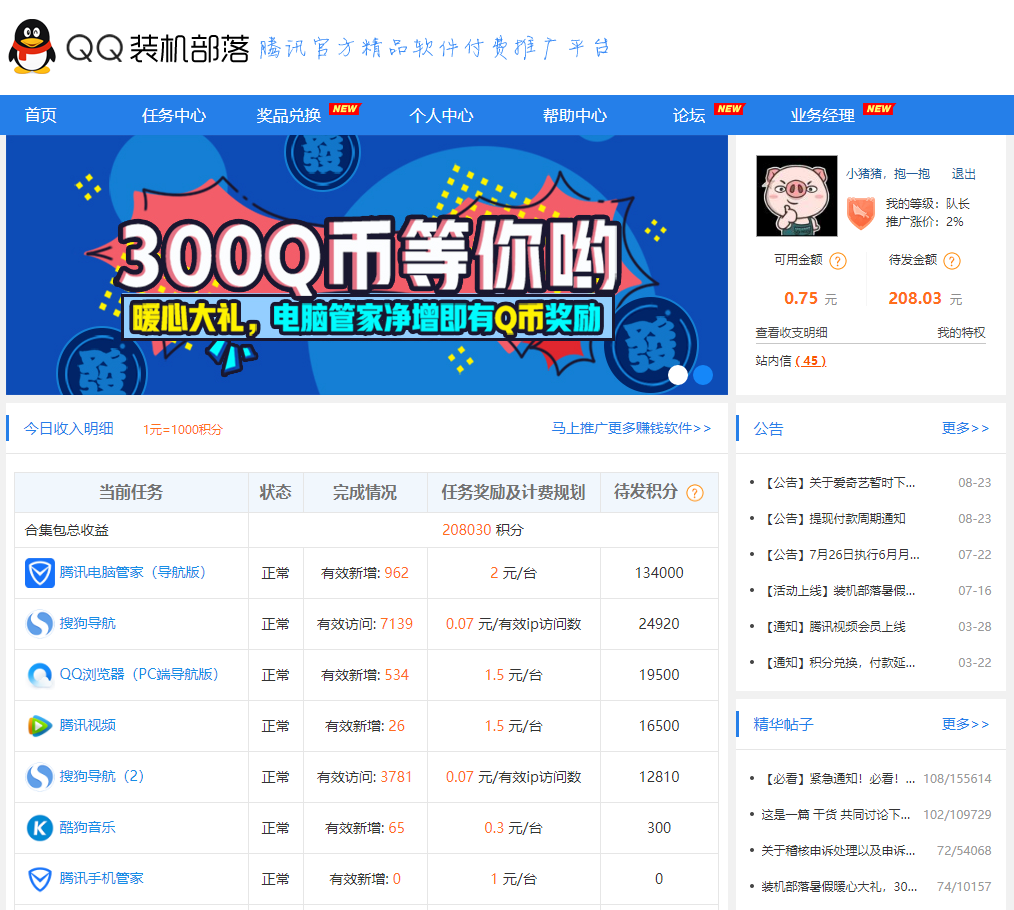Click the orange level shield badge icon
1014x910 pixels.
[861, 213]
